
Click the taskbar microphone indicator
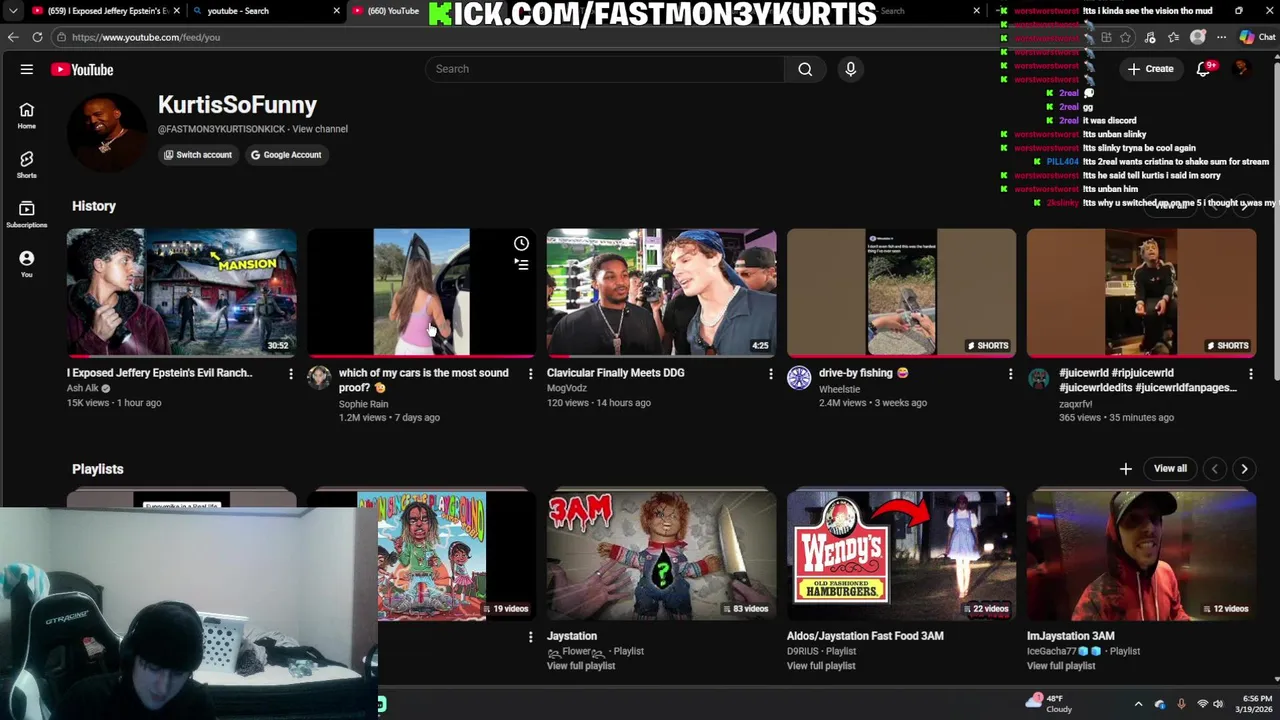coord(1181,704)
